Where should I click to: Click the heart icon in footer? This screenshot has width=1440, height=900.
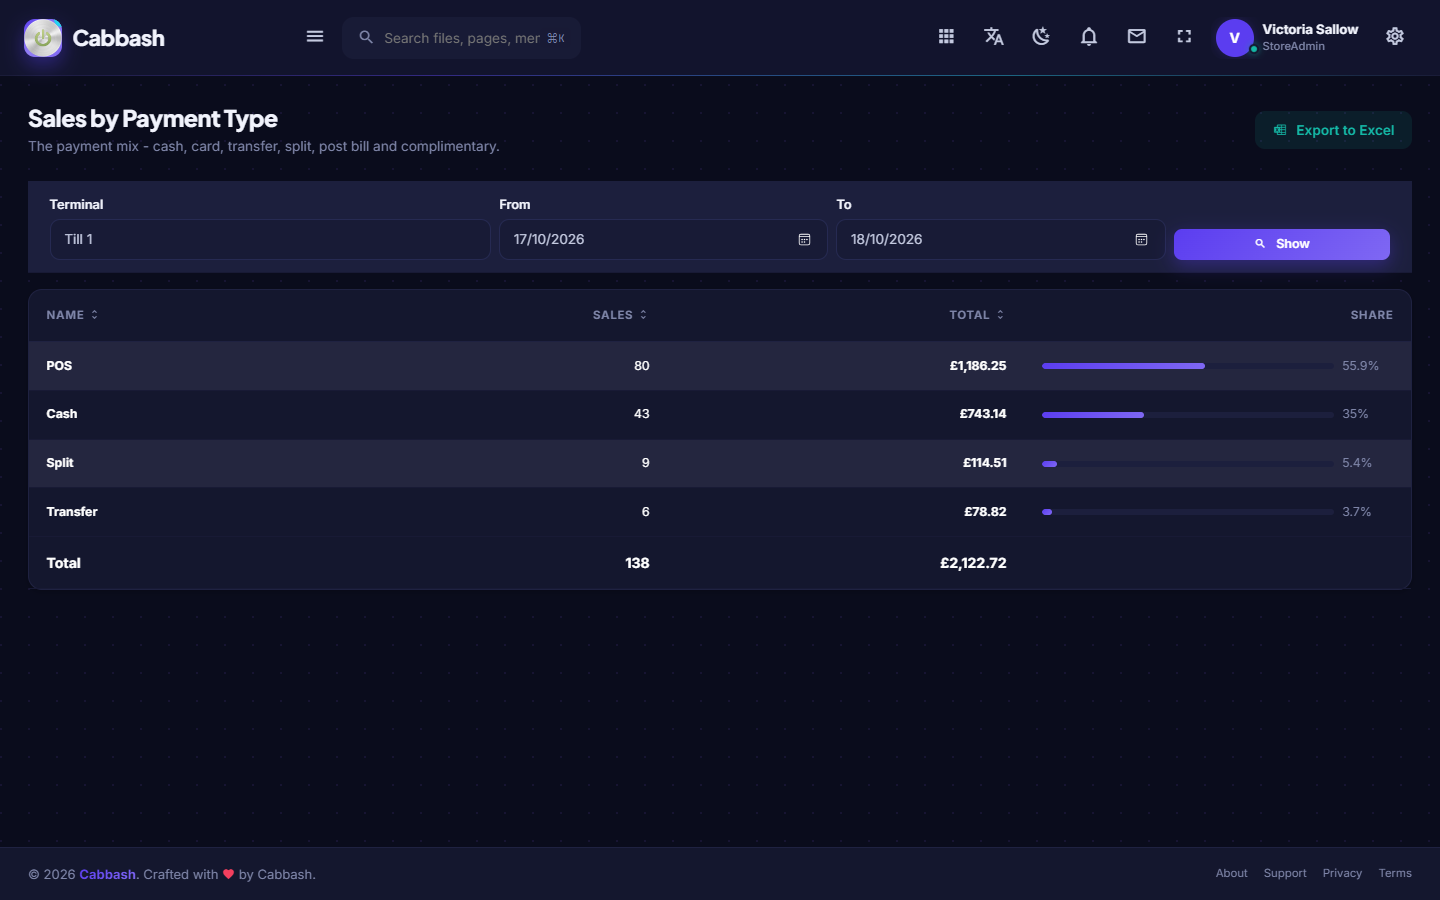click(x=228, y=874)
